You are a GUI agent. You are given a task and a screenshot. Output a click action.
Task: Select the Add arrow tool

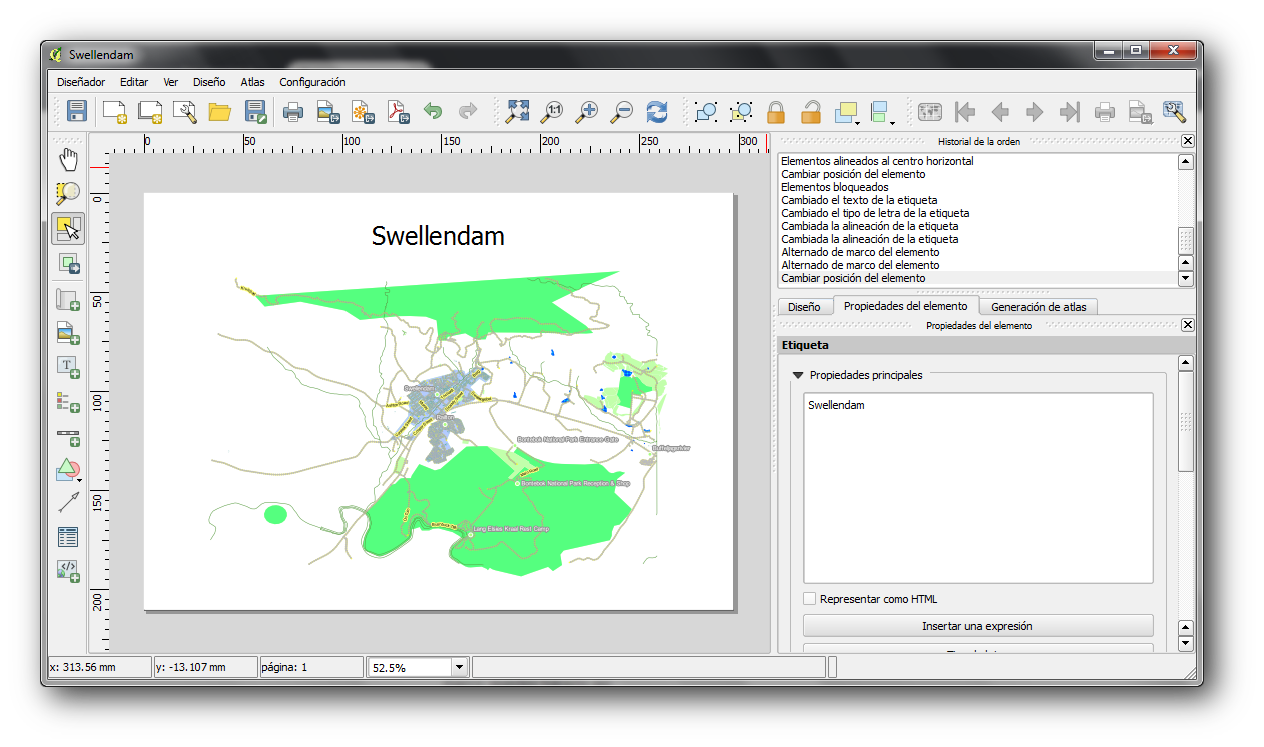[68, 503]
